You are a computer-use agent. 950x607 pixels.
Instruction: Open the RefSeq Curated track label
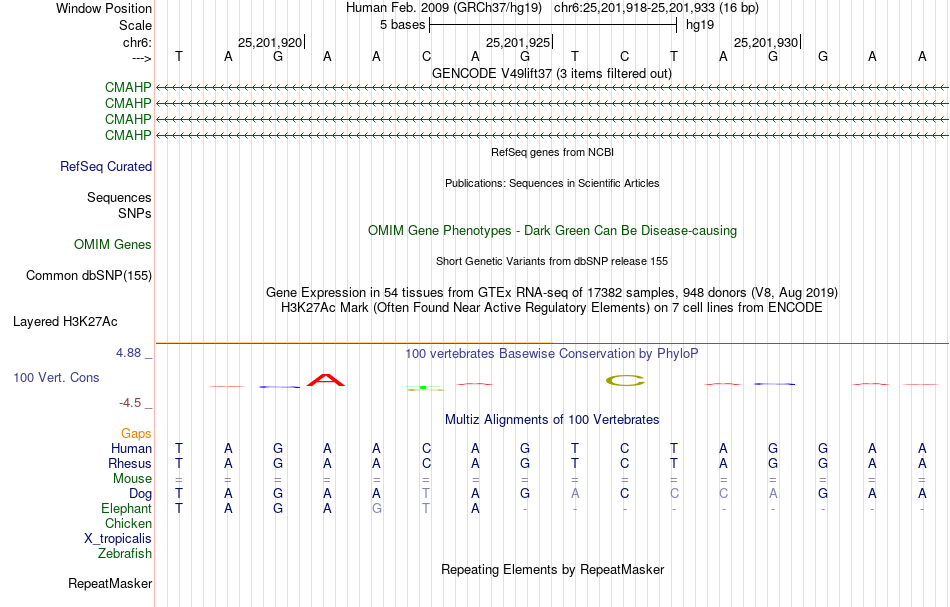point(106,167)
